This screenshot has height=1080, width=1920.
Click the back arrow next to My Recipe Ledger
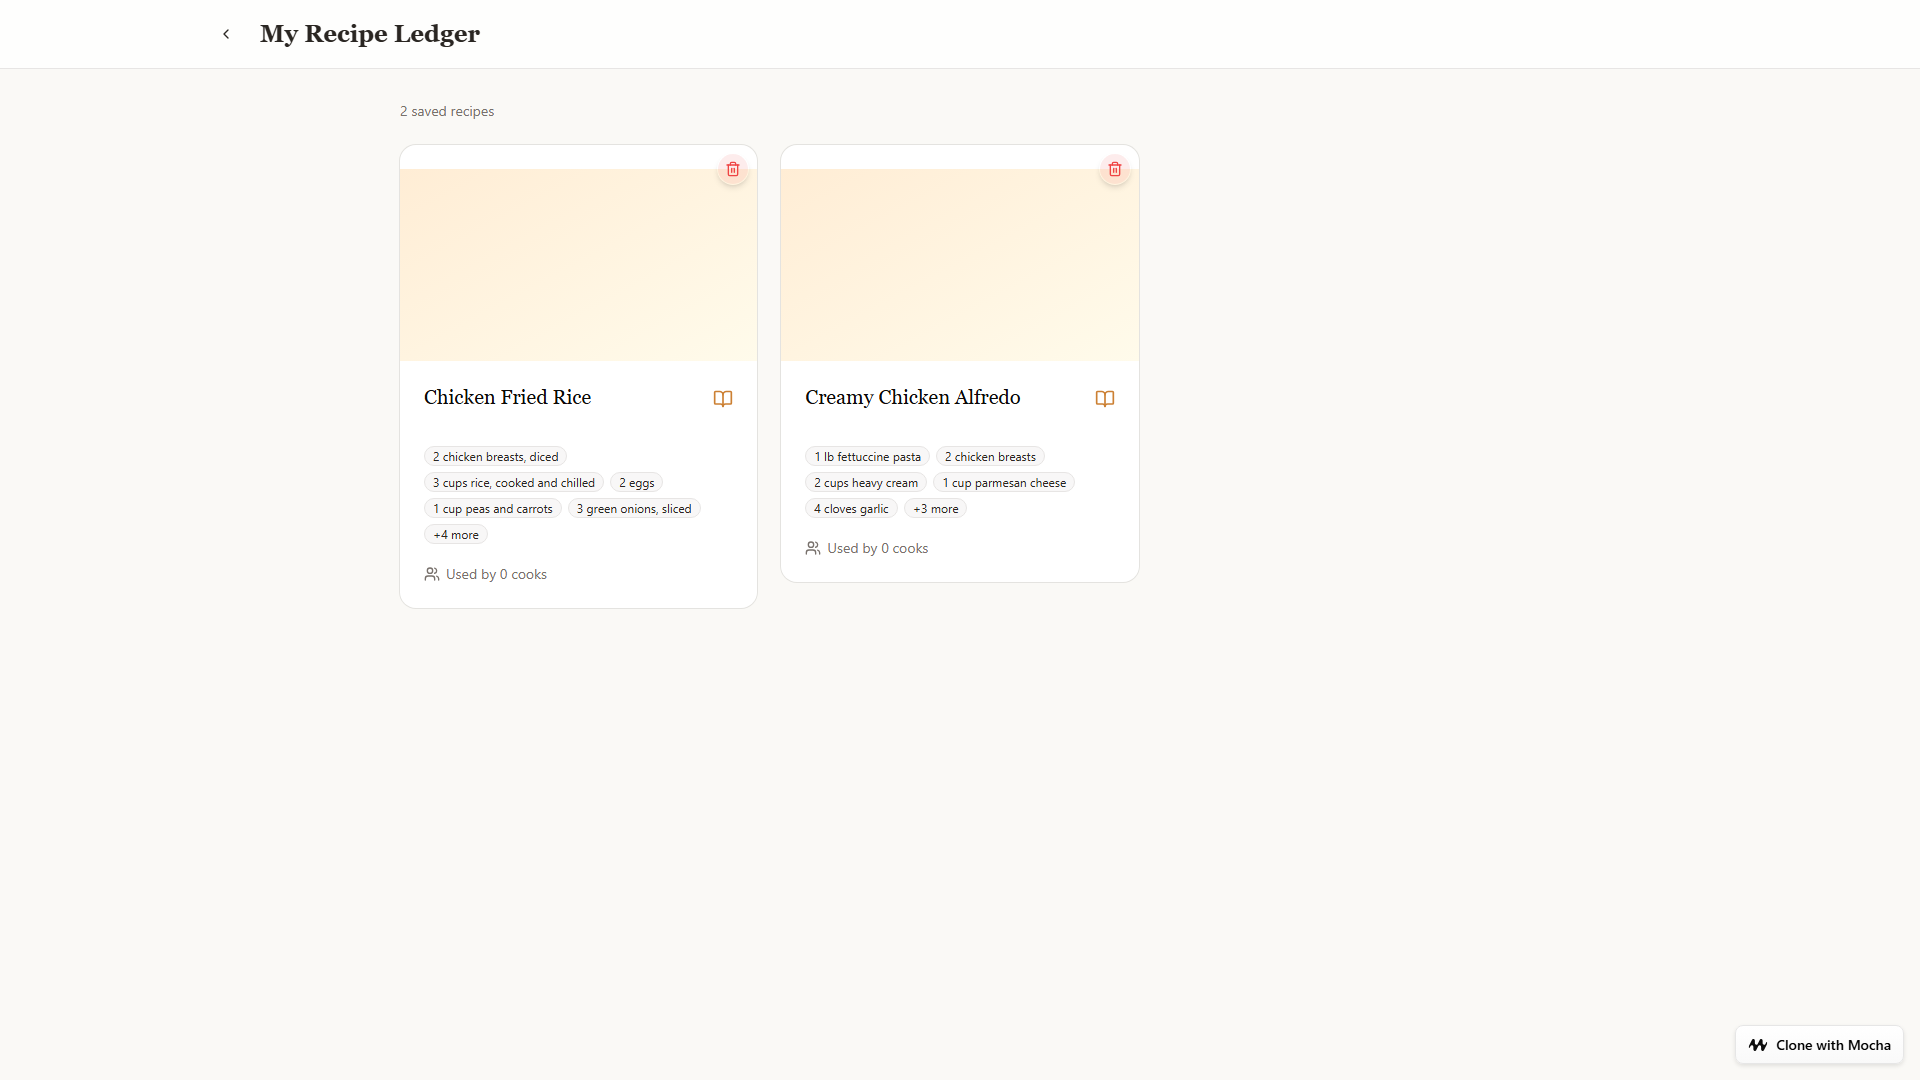pyautogui.click(x=226, y=34)
